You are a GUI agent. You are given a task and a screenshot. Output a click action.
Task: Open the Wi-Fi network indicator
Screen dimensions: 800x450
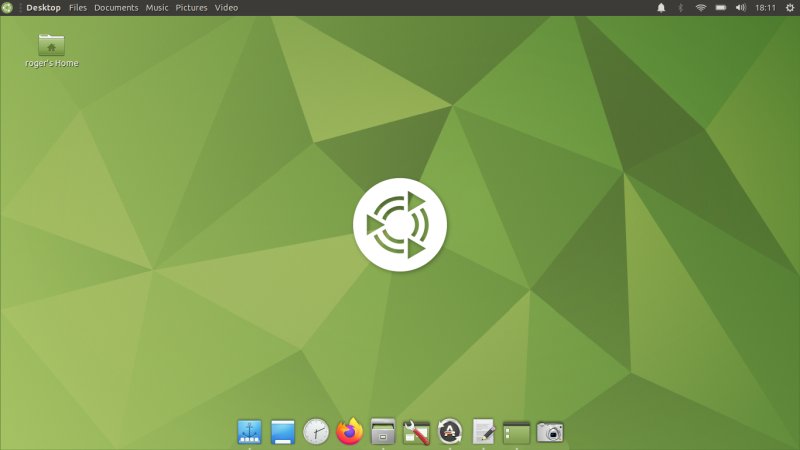coord(701,8)
